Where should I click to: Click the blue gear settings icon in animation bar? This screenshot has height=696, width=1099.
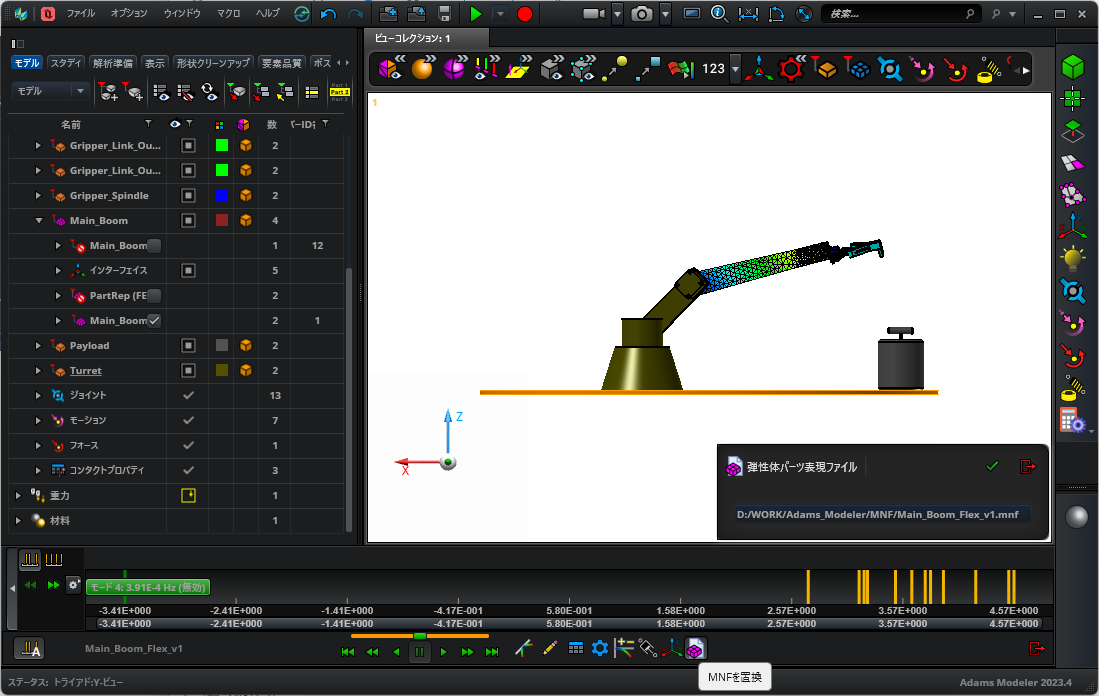coord(600,649)
